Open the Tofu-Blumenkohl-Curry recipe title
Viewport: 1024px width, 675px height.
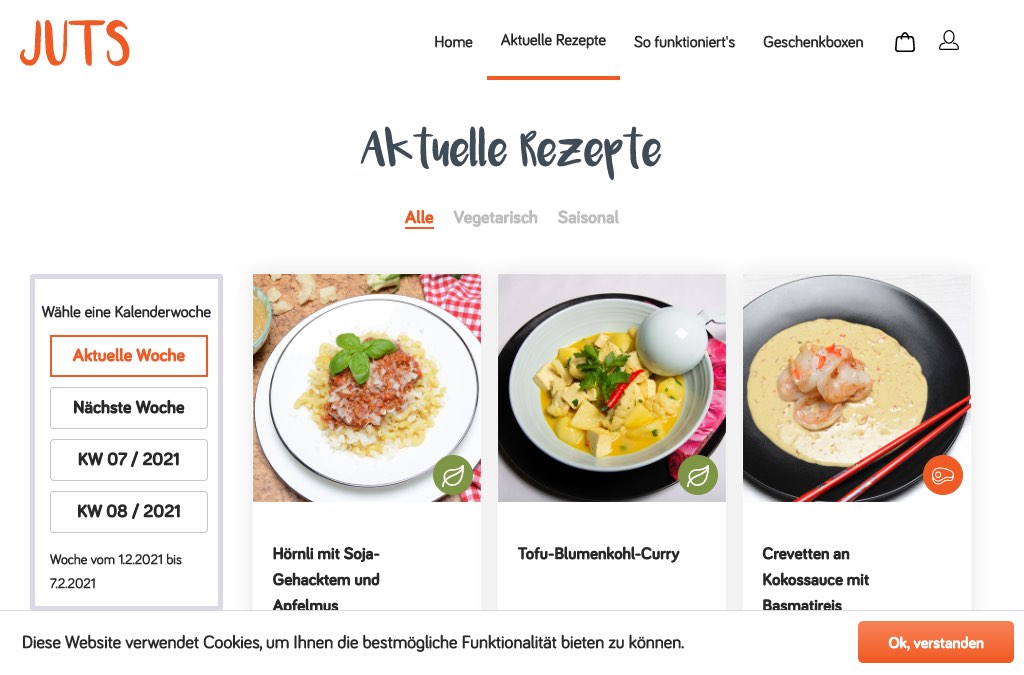[x=598, y=554]
